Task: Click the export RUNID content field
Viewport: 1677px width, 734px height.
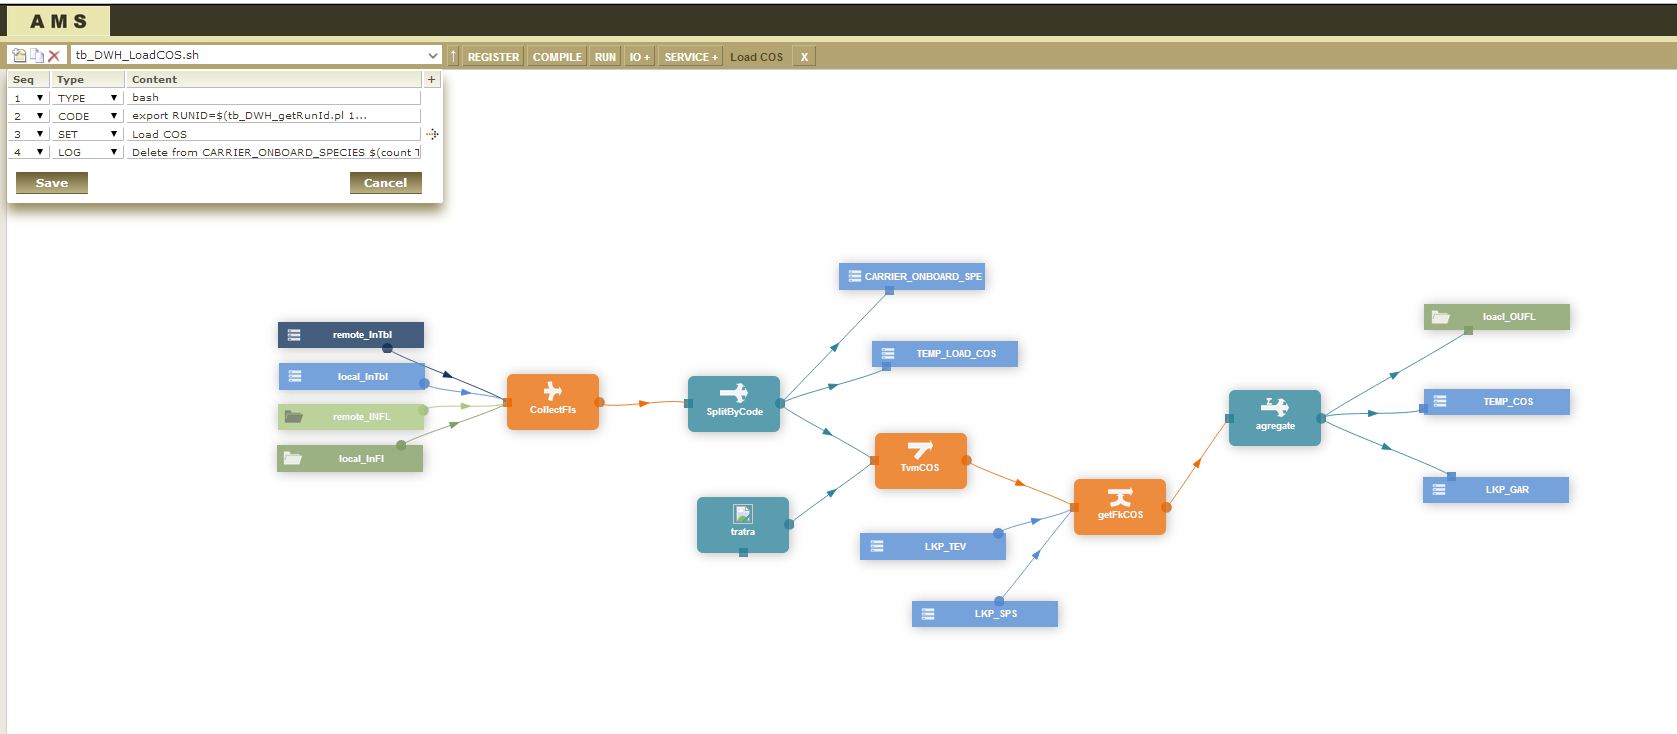Action: [274, 116]
